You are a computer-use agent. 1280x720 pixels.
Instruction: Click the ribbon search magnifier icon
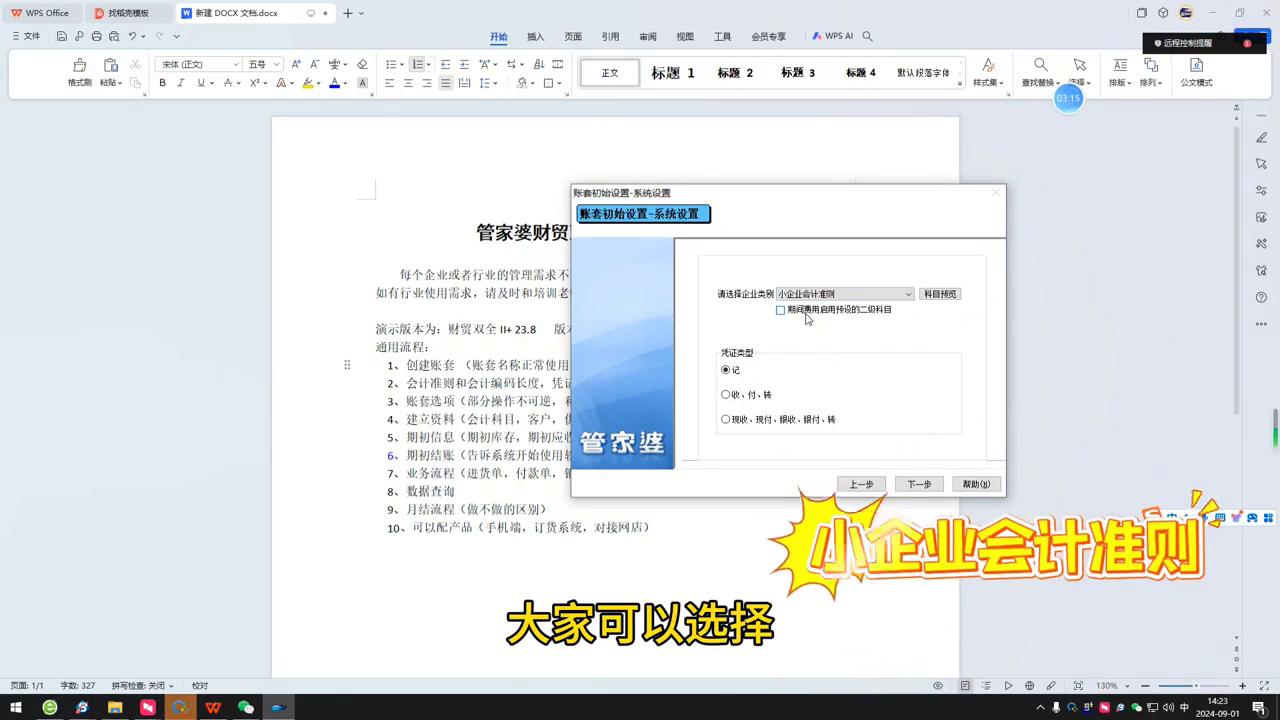(867, 36)
